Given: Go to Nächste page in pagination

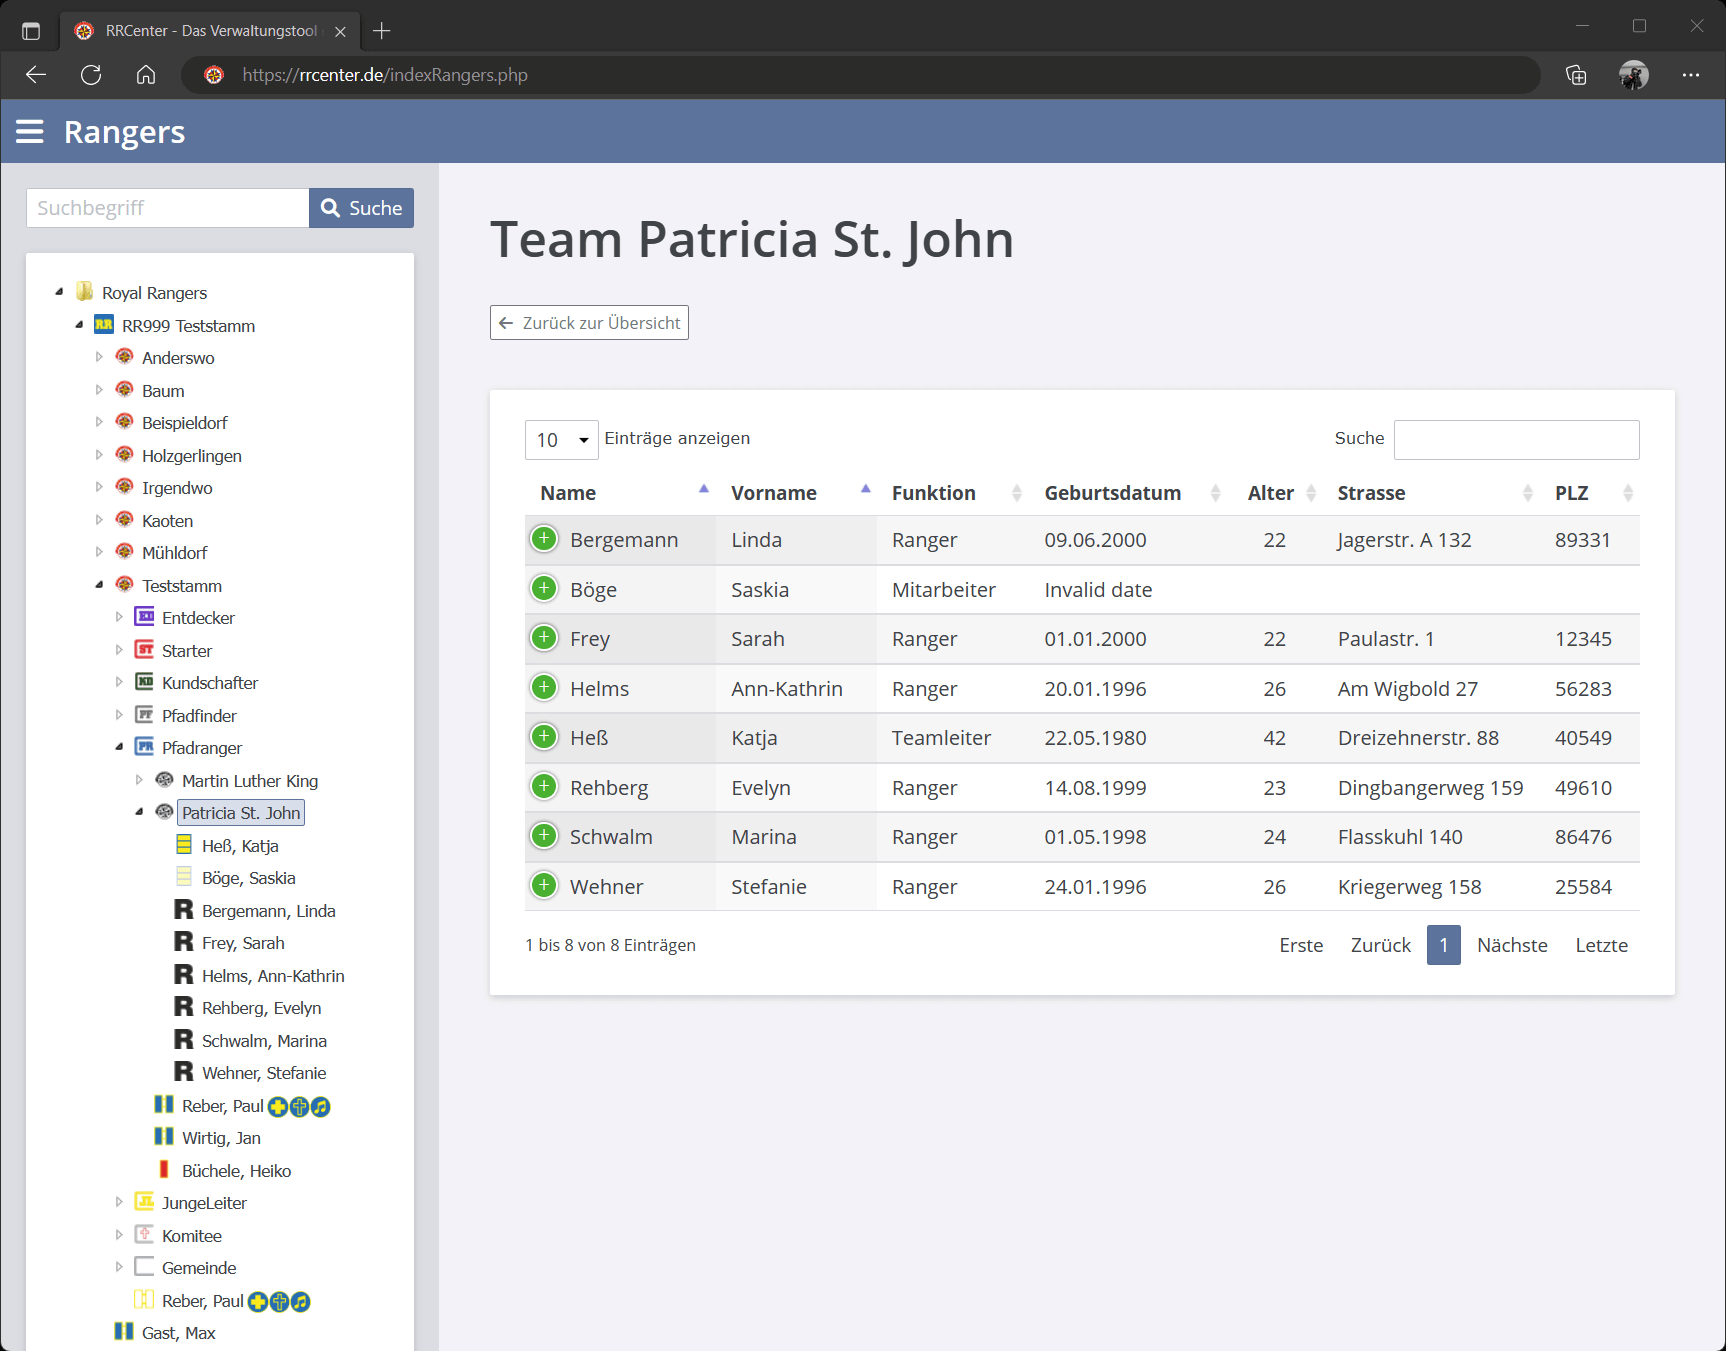Looking at the screenshot, I should coord(1511,945).
